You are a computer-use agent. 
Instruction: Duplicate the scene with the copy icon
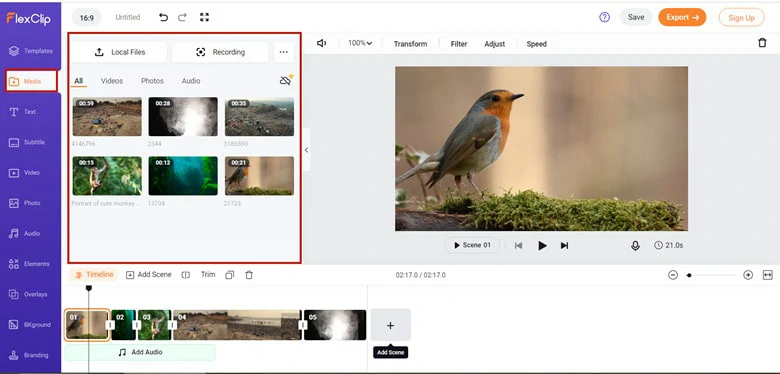229,275
